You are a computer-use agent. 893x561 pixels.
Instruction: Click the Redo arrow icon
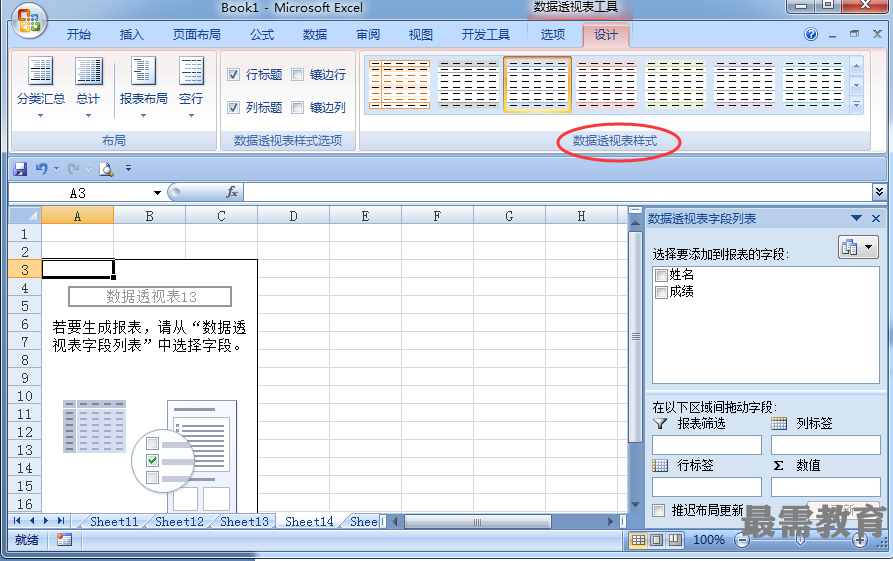point(73,169)
